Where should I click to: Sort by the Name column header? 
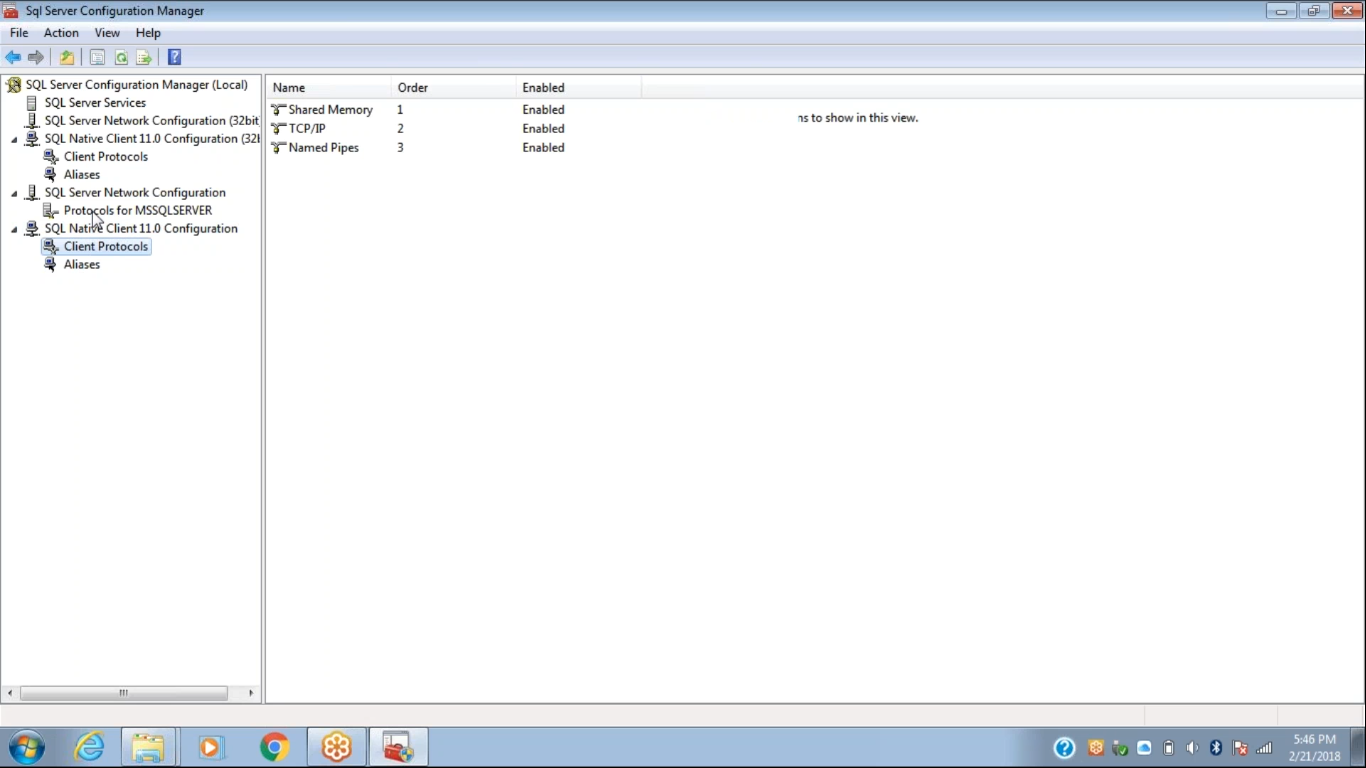329,88
